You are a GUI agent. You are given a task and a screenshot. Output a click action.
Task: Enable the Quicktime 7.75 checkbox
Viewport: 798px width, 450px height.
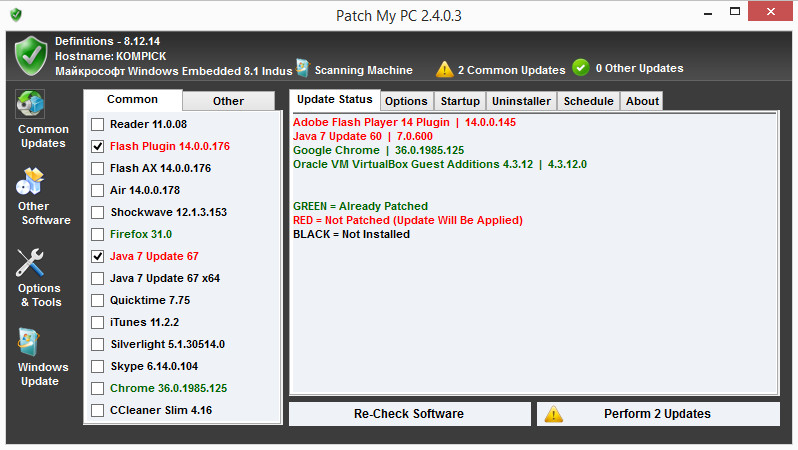[x=97, y=300]
